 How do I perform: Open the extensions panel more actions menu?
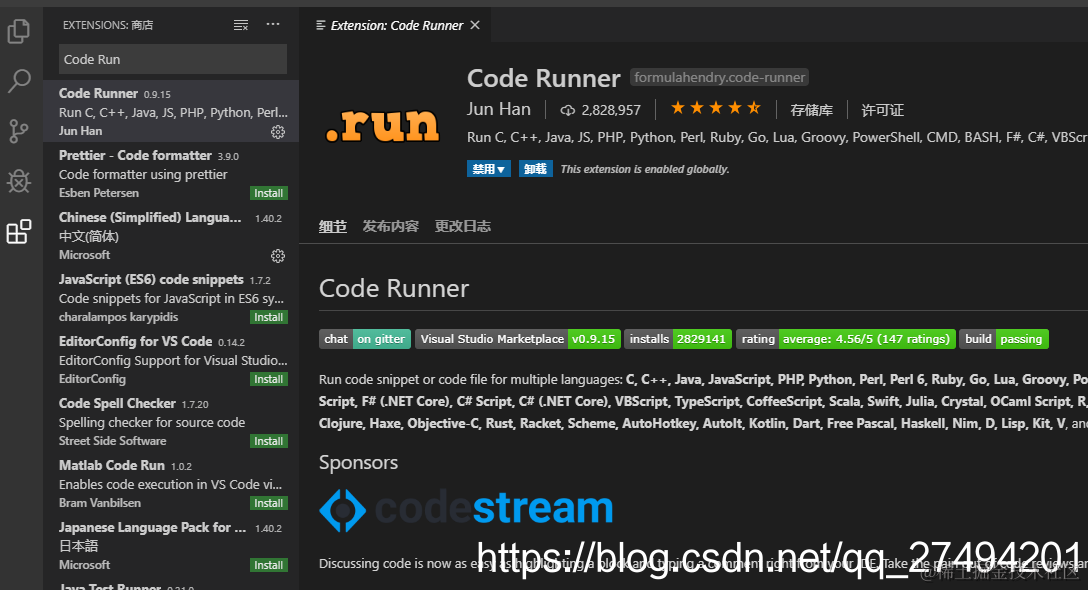273,24
